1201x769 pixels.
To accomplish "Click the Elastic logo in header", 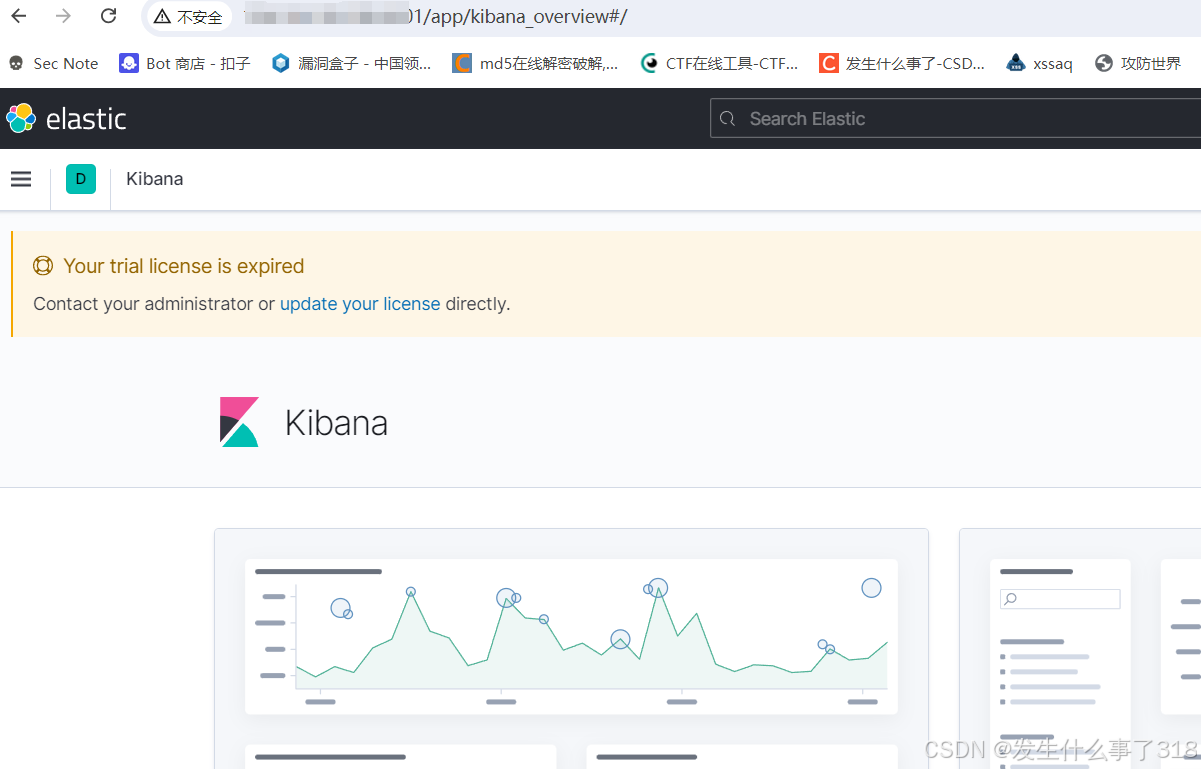I will coord(67,118).
